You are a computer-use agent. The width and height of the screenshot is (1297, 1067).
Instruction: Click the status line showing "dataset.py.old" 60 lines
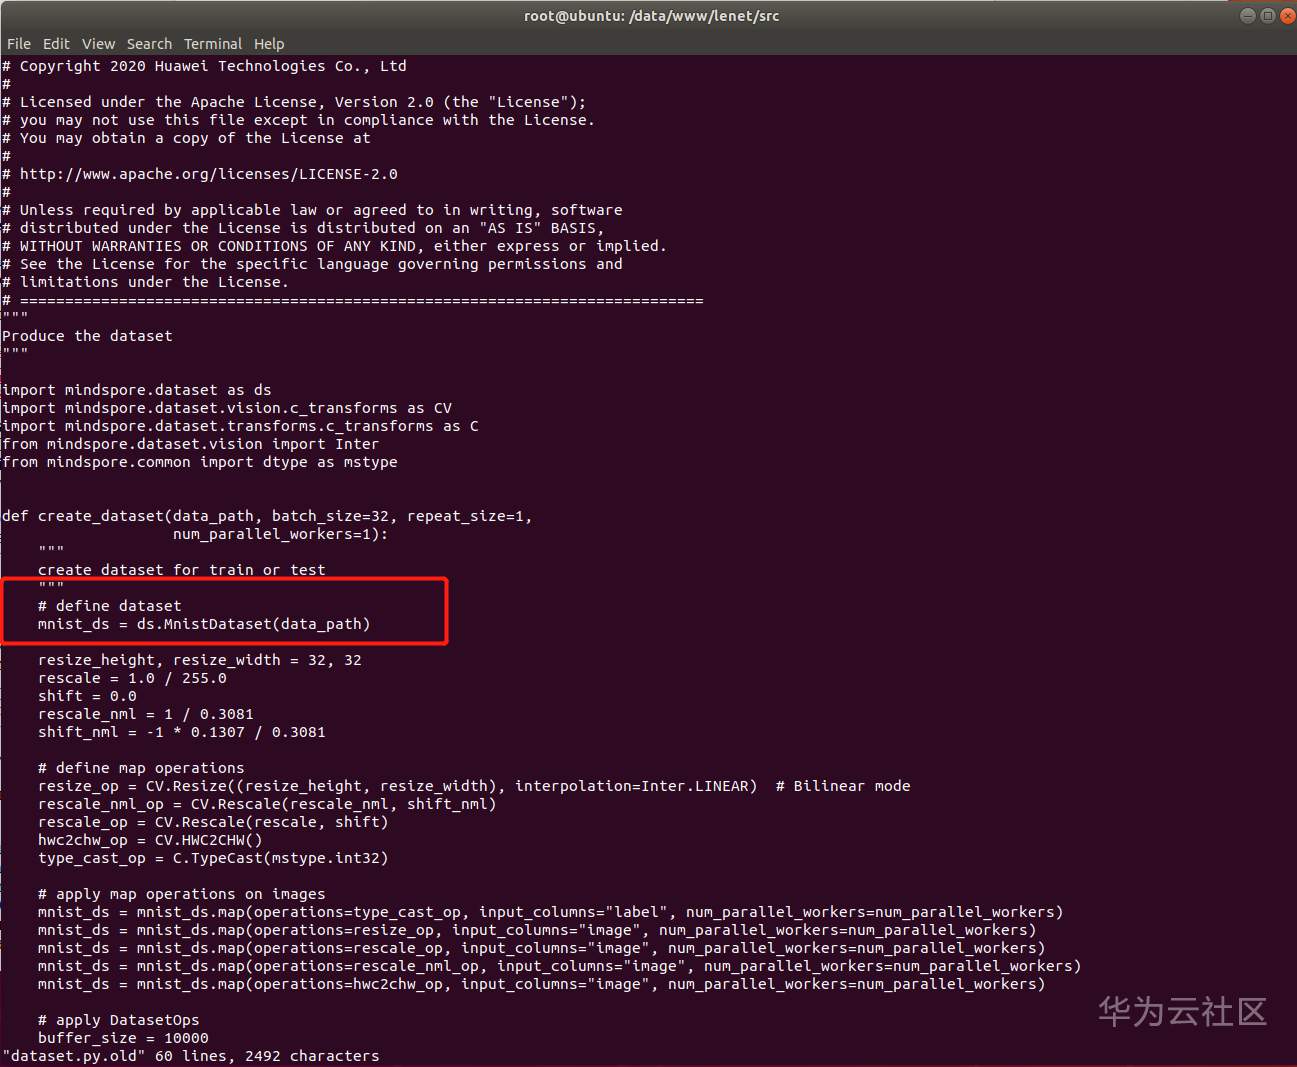[x=191, y=1056]
